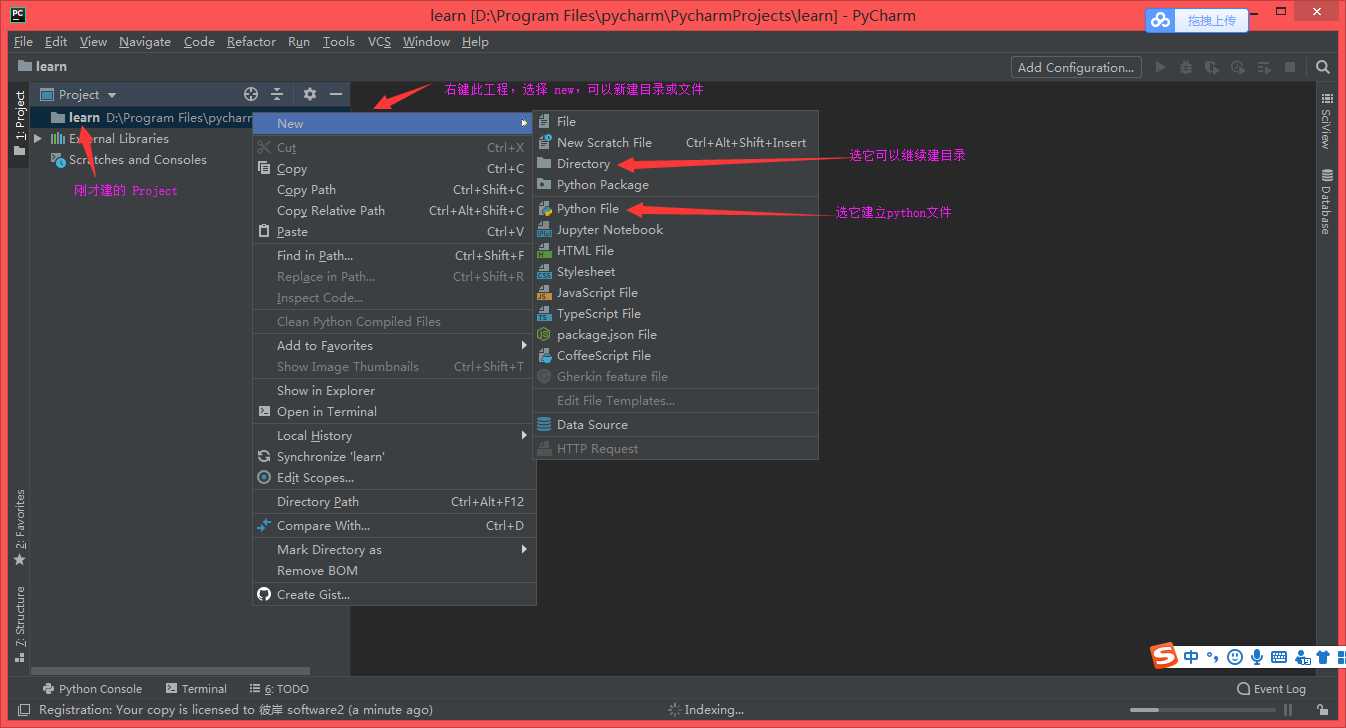This screenshot has width=1346, height=728.
Task: Select Python Package in New submenu
Action: tap(676, 185)
